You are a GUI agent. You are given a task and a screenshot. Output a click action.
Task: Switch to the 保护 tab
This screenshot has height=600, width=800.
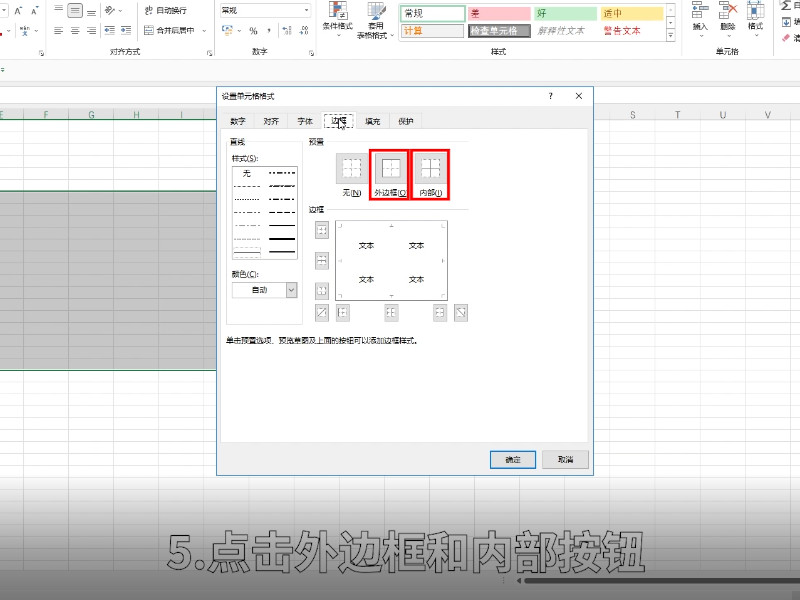[x=406, y=121]
